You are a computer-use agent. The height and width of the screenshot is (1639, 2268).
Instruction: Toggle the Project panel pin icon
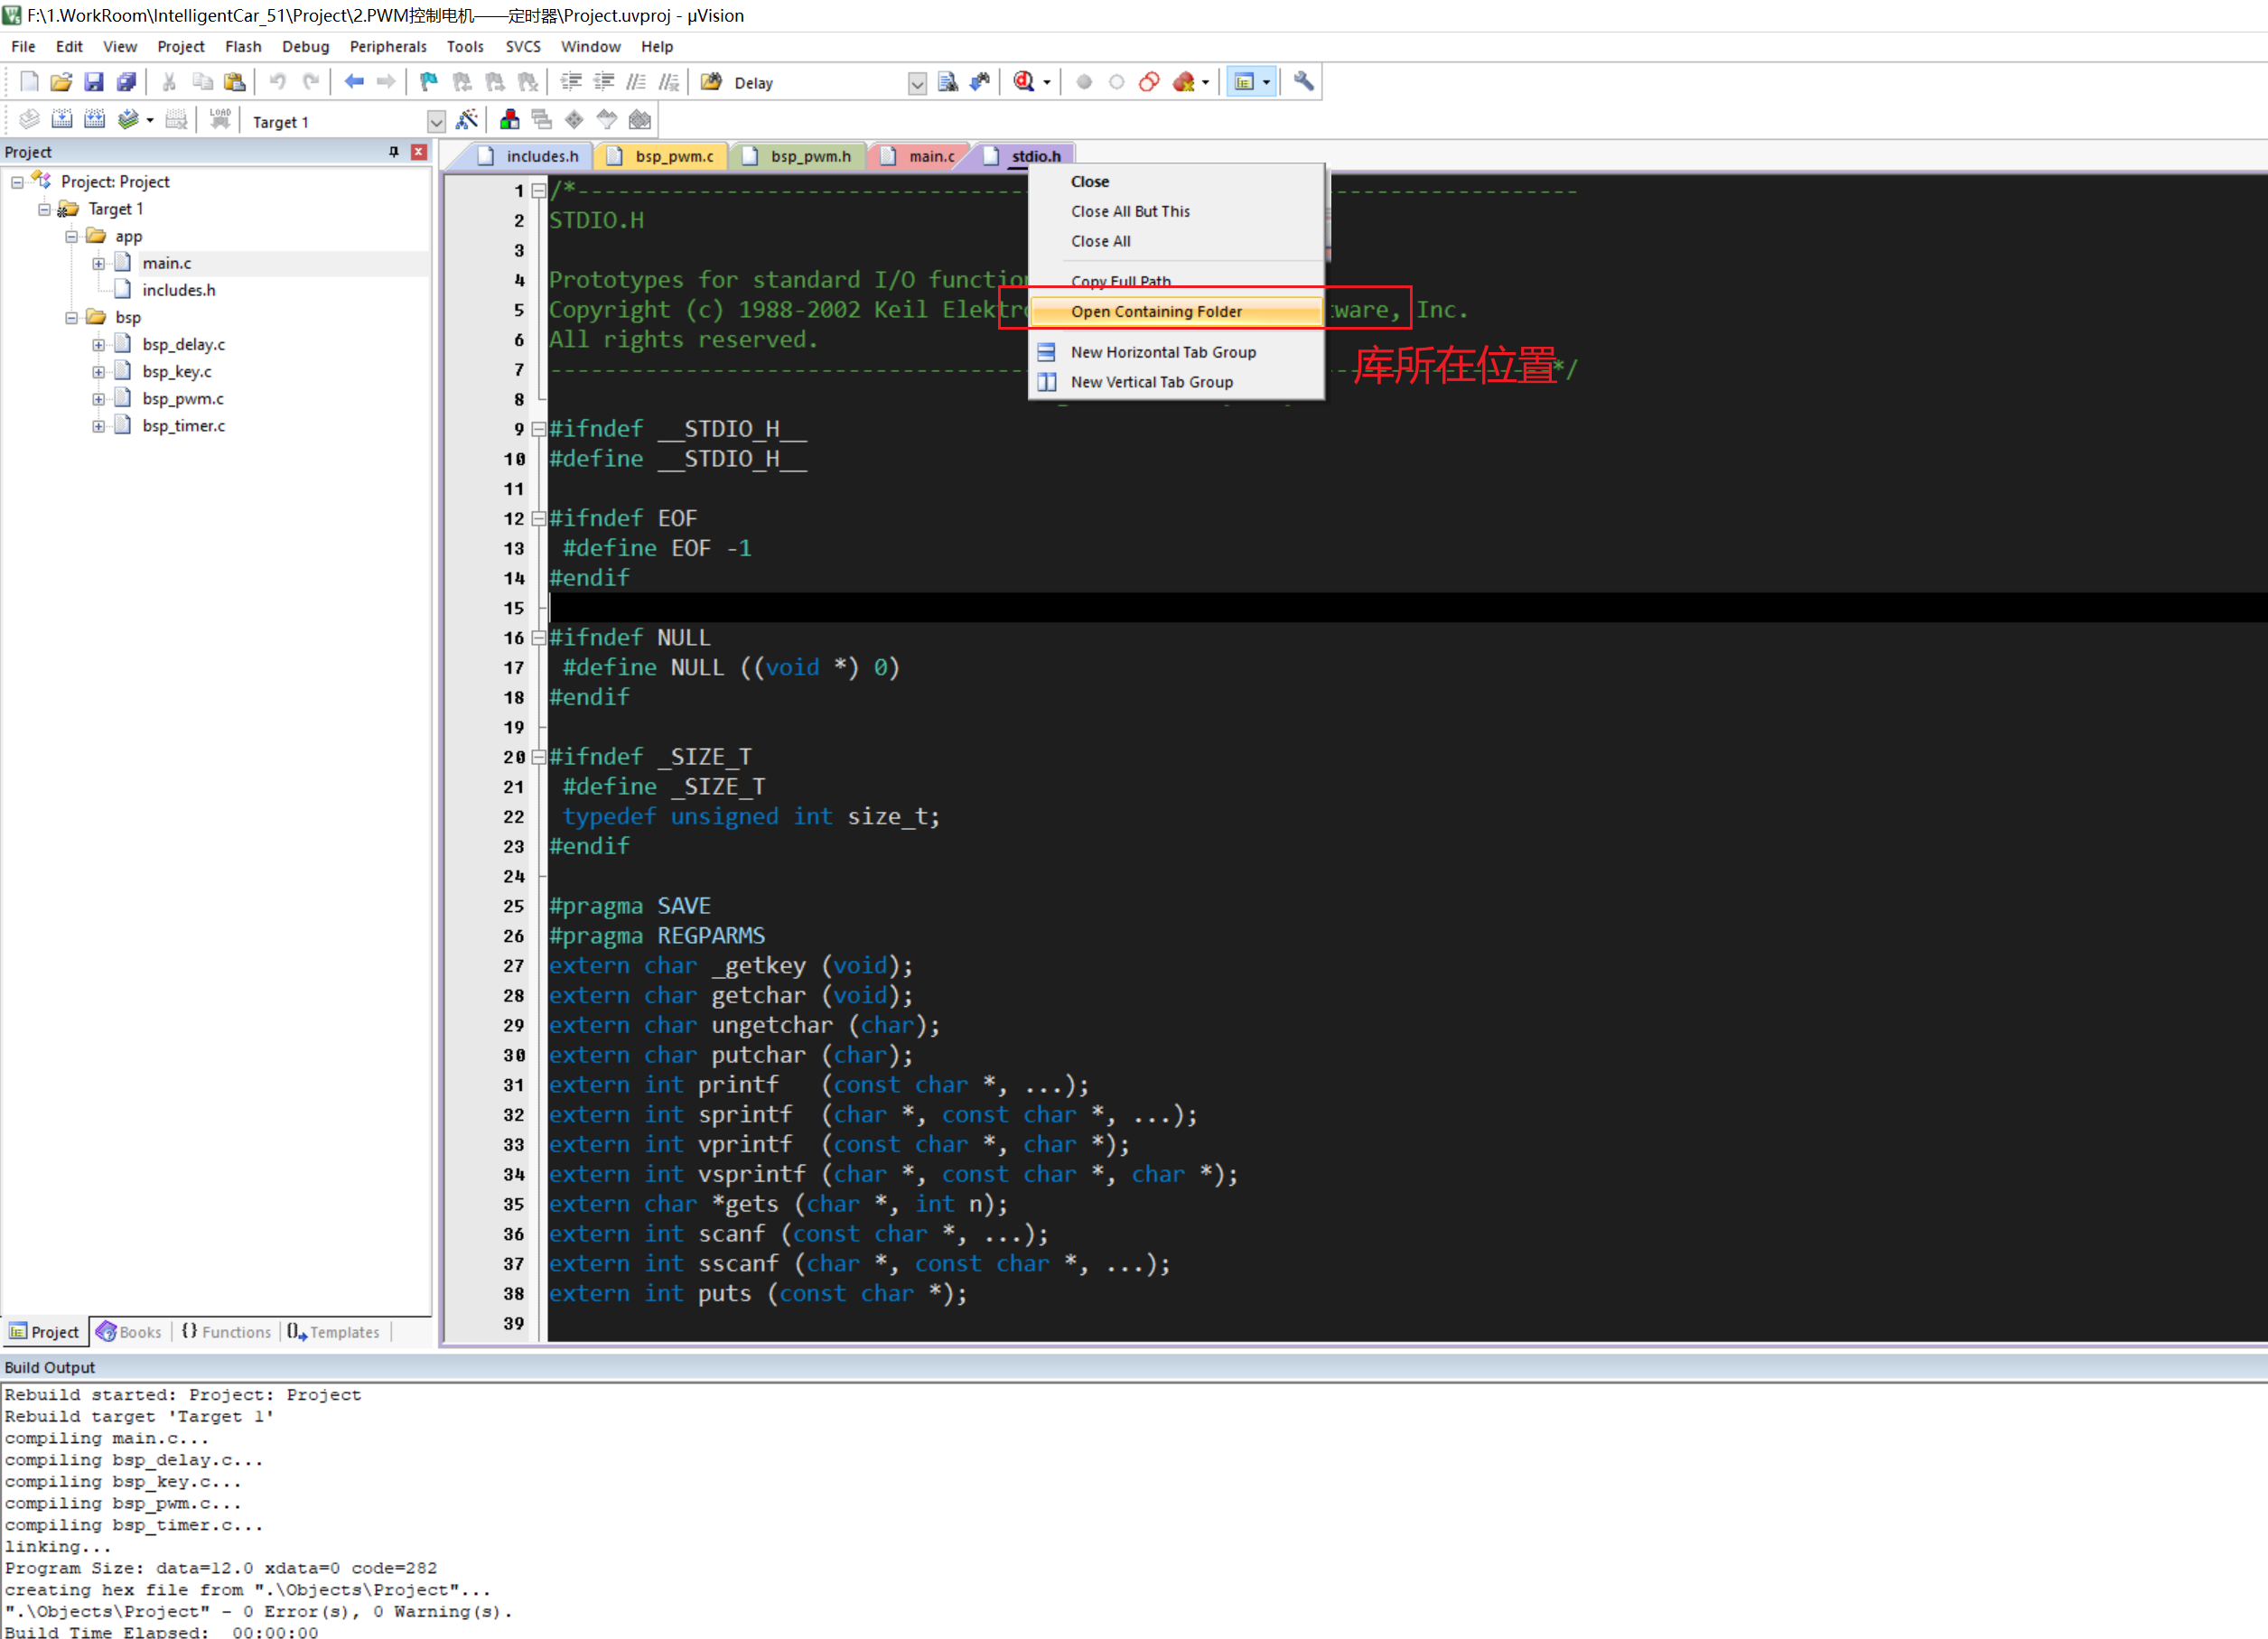pyautogui.click(x=393, y=152)
